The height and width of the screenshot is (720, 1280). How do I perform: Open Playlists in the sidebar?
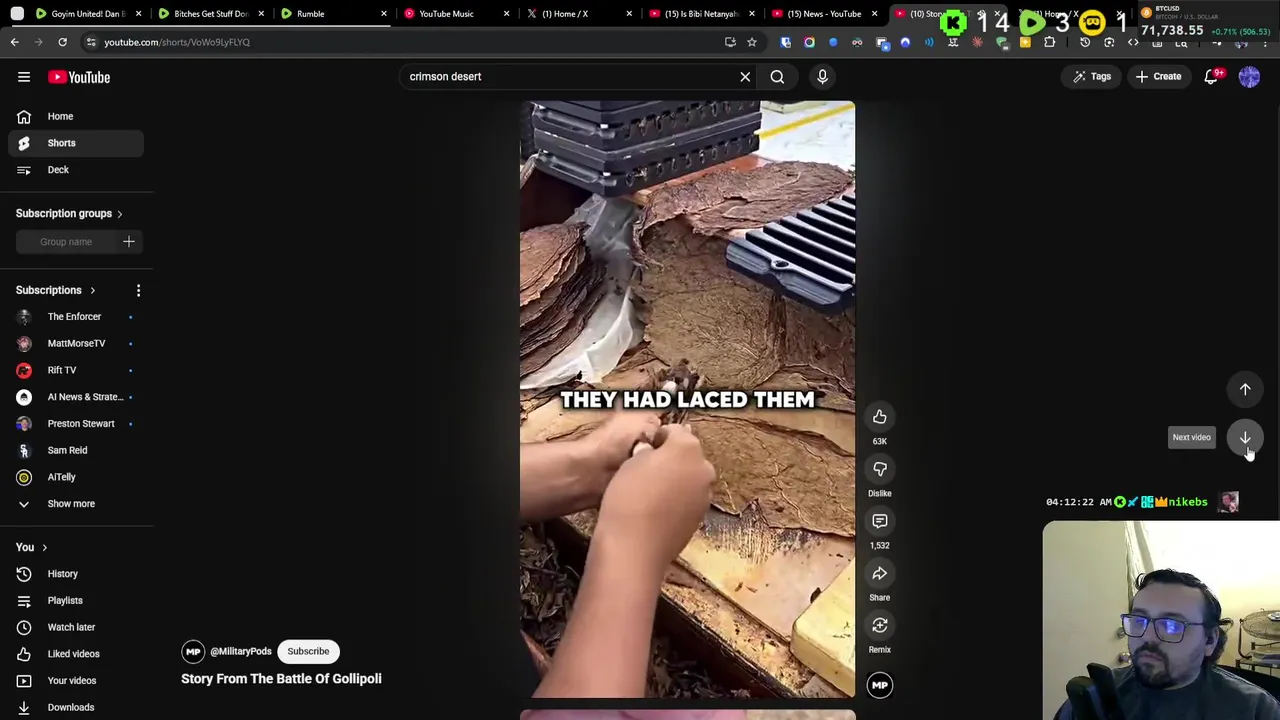click(76, 601)
